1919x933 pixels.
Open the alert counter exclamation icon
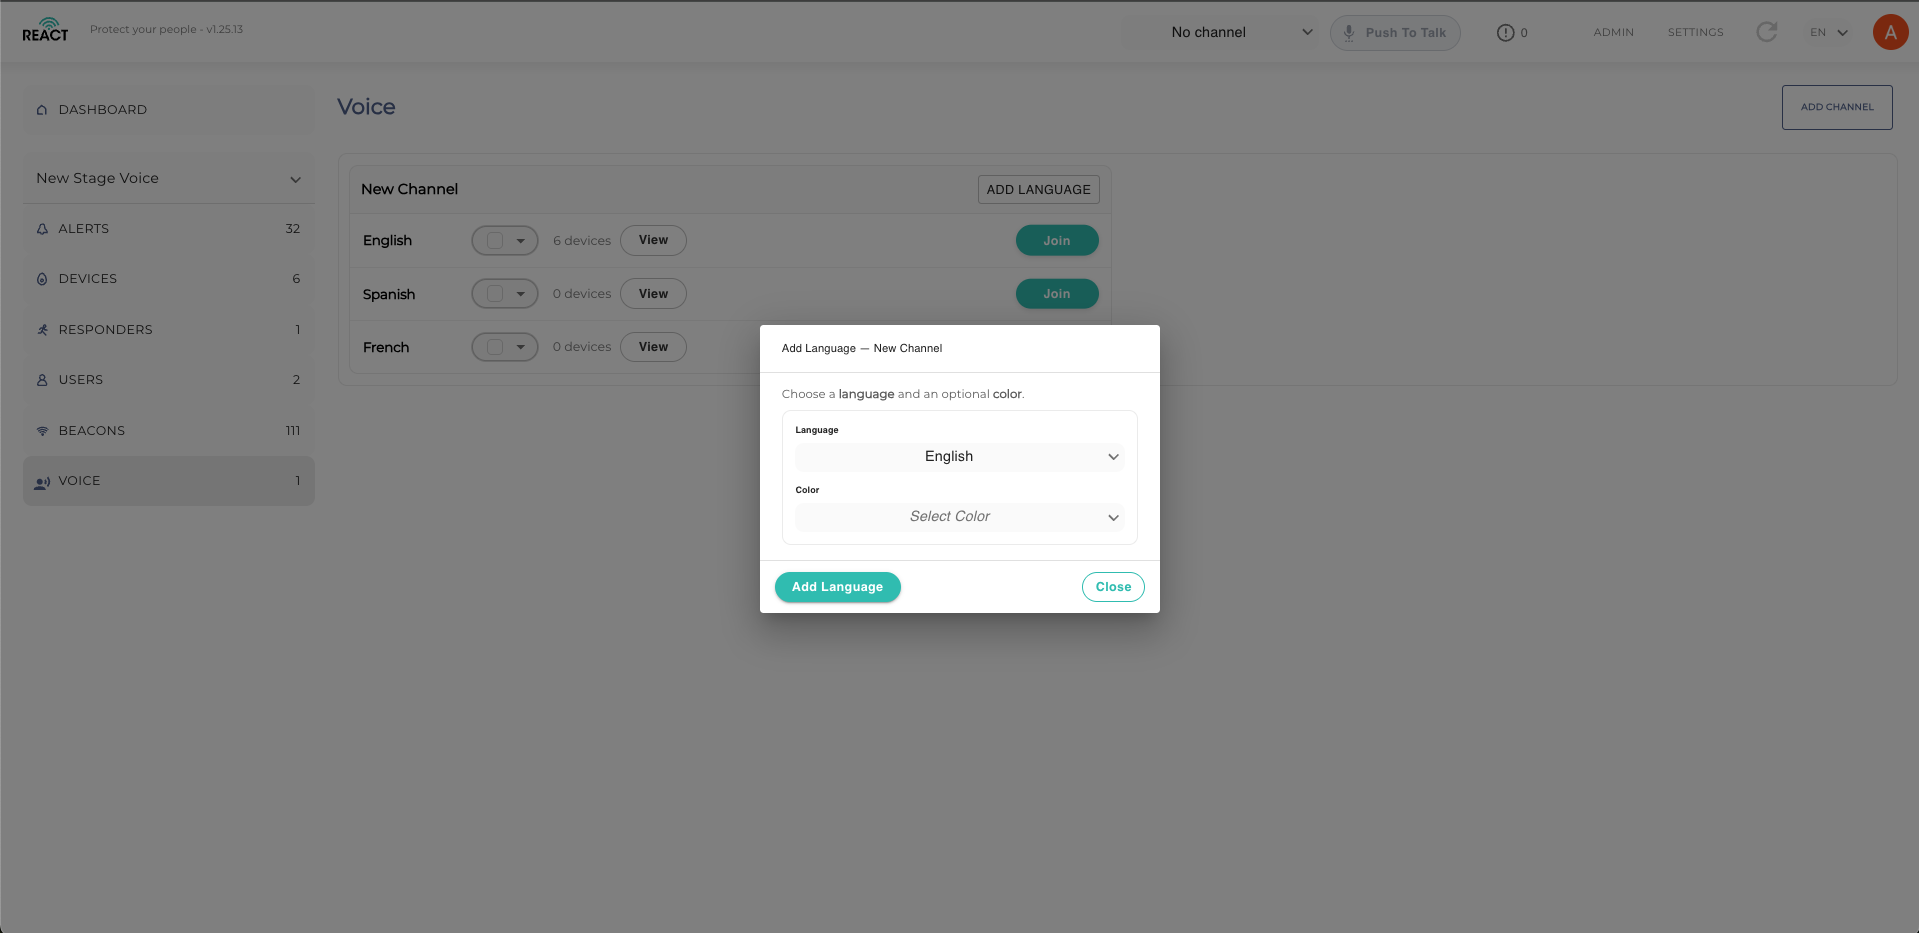(1505, 33)
